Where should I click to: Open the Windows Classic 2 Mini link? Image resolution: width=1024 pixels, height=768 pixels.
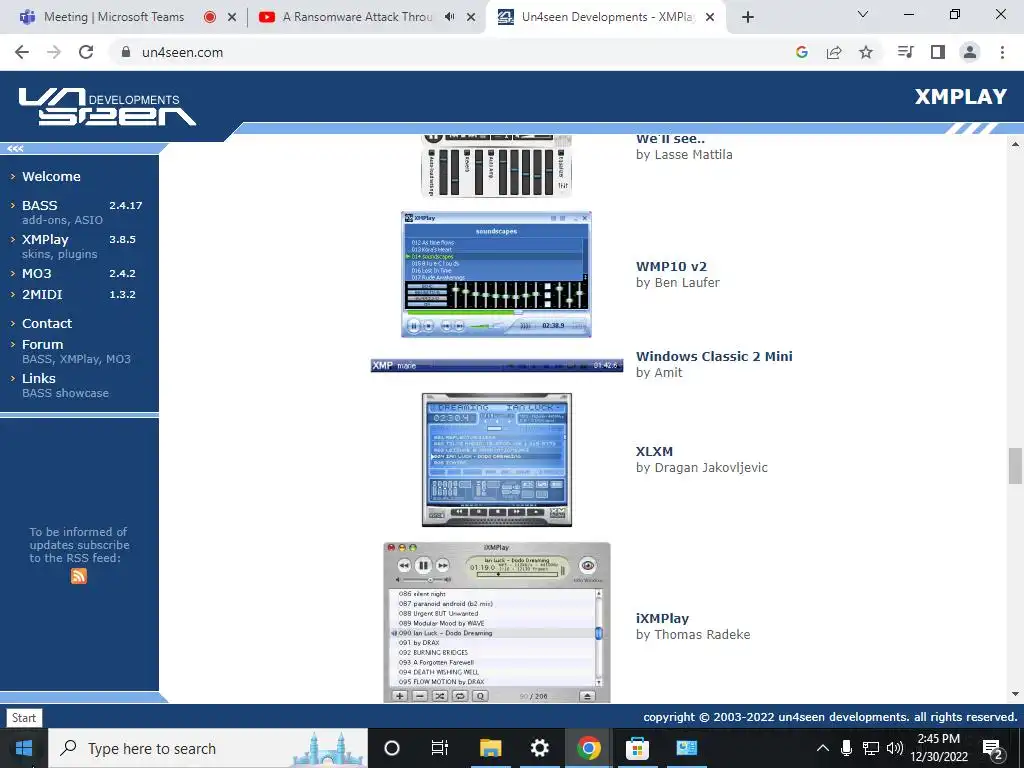(x=714, y=357)
